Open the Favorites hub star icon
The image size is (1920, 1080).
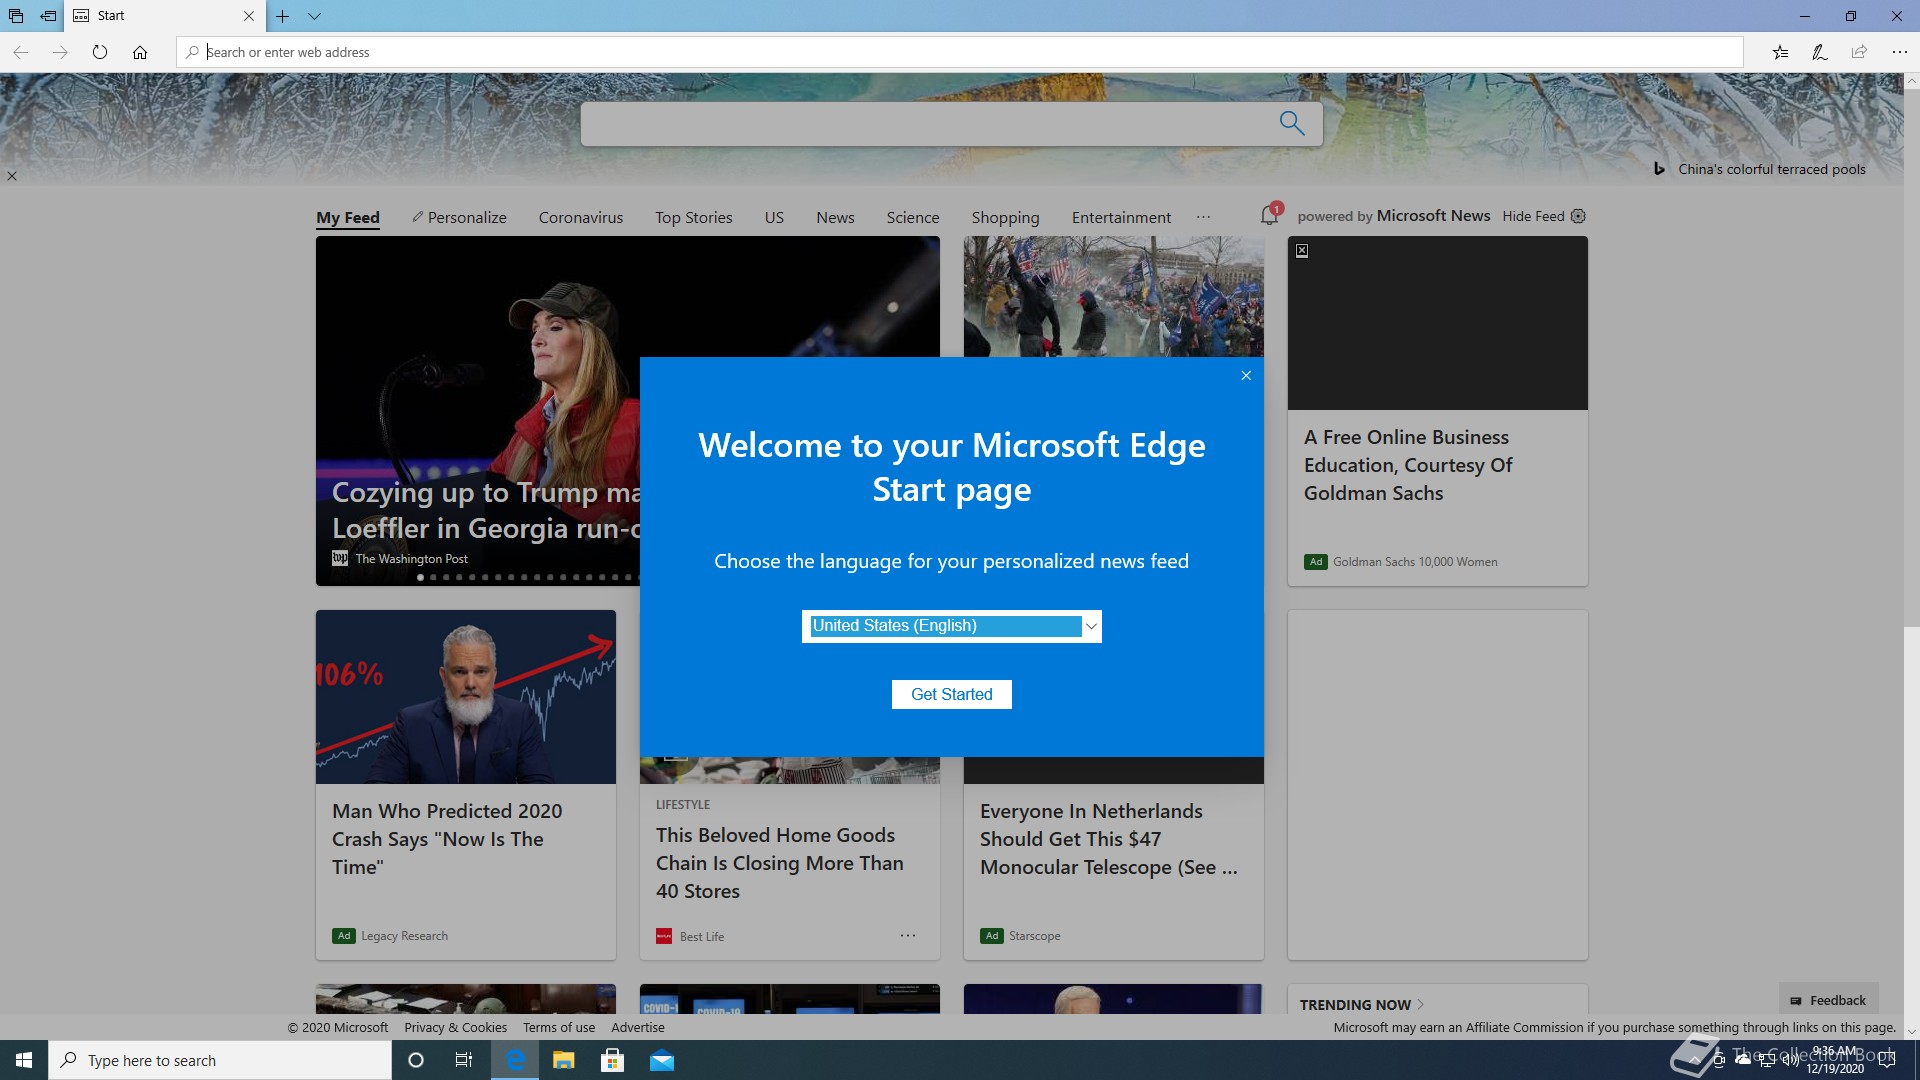(x=1780, y=52)
